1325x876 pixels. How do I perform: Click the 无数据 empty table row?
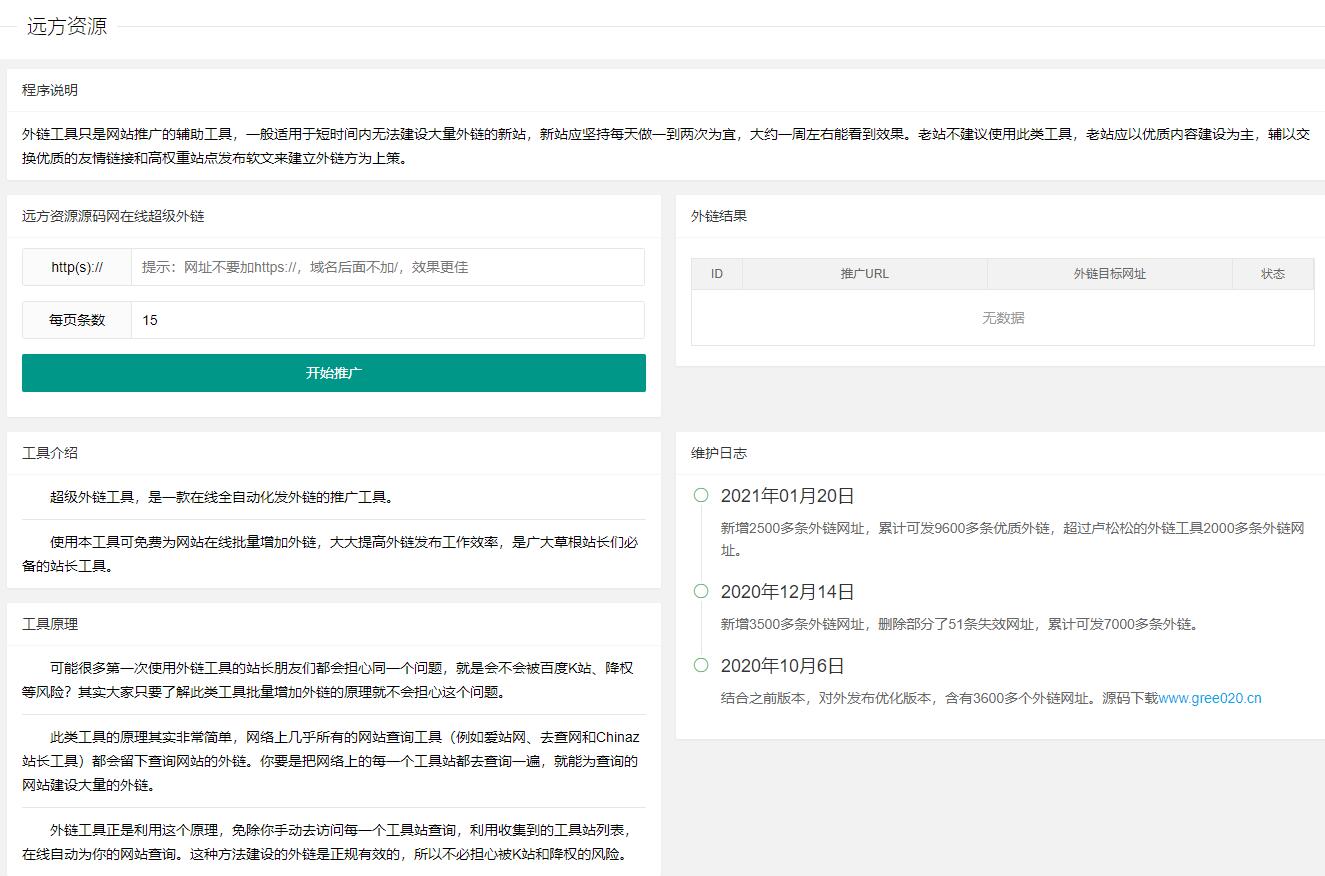pos(1002,318)
